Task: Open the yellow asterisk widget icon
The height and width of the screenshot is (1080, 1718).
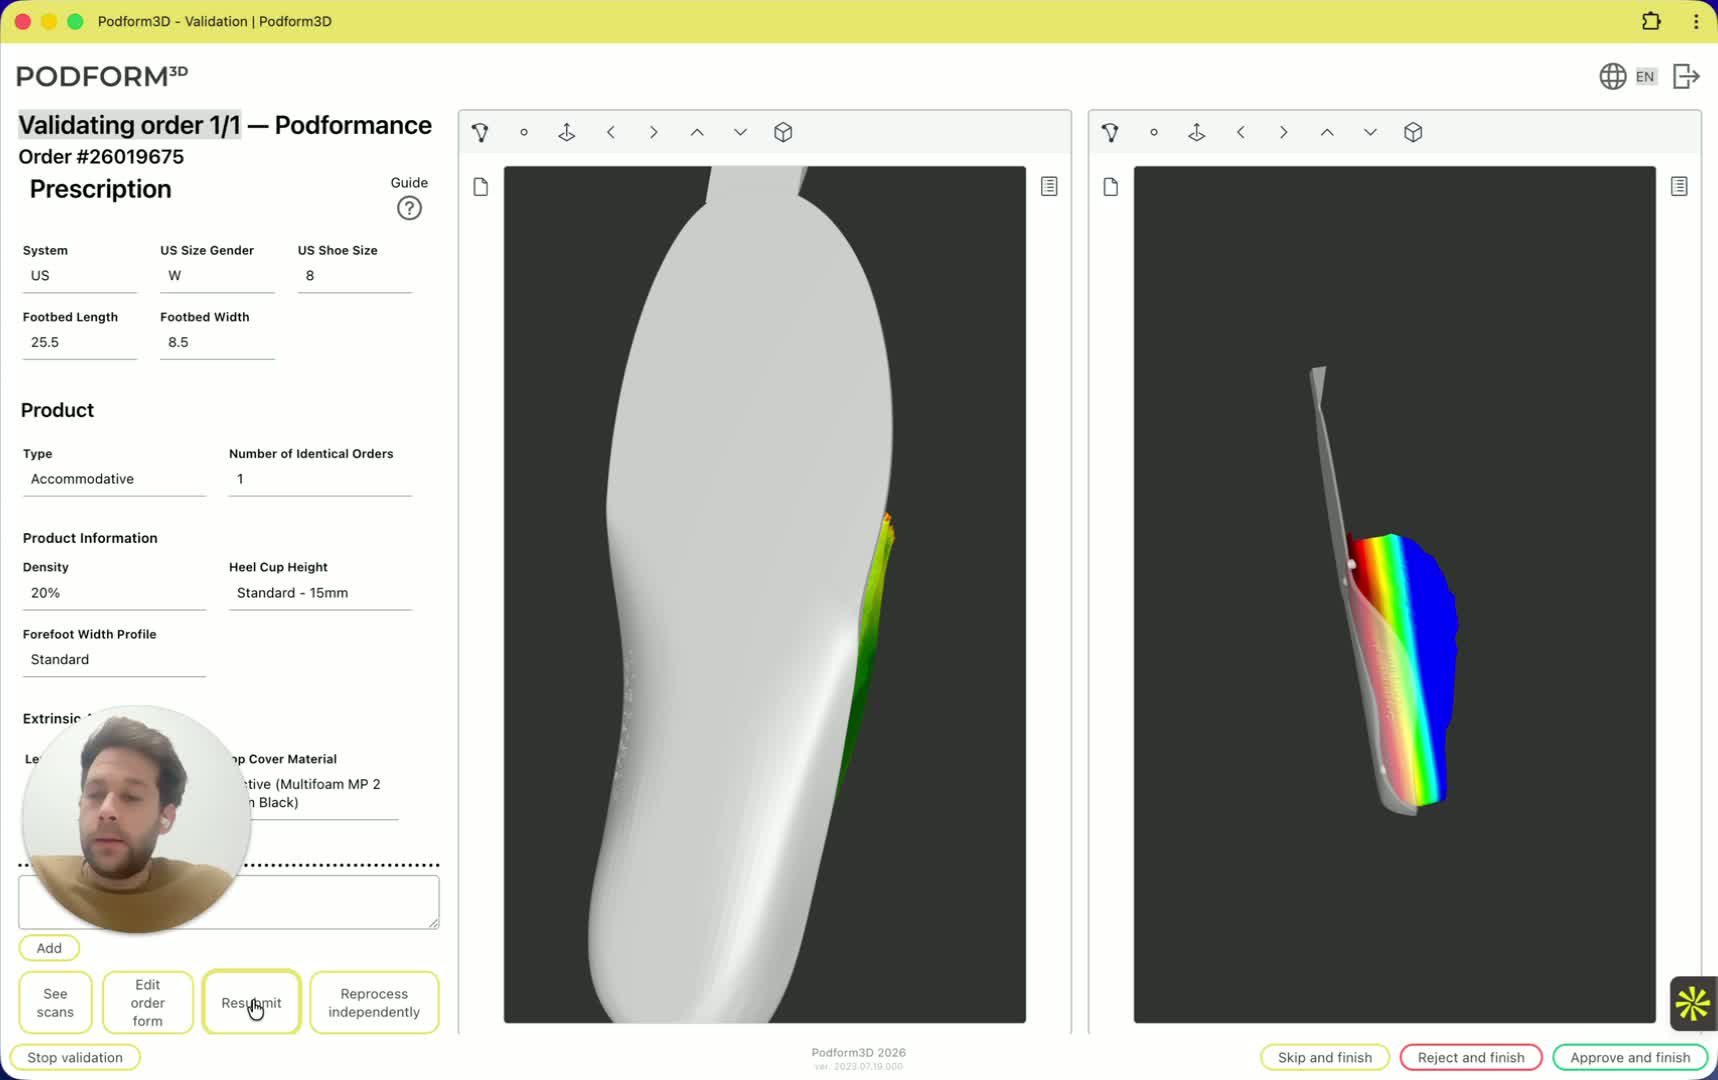Action: [x=1692, y=1003]
